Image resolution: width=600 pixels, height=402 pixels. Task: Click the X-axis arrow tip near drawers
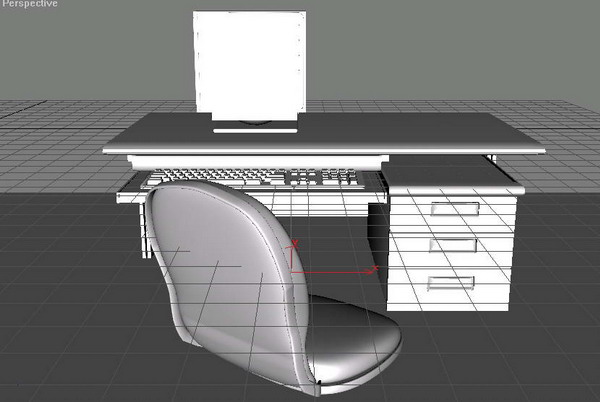[x=373, y=270]
